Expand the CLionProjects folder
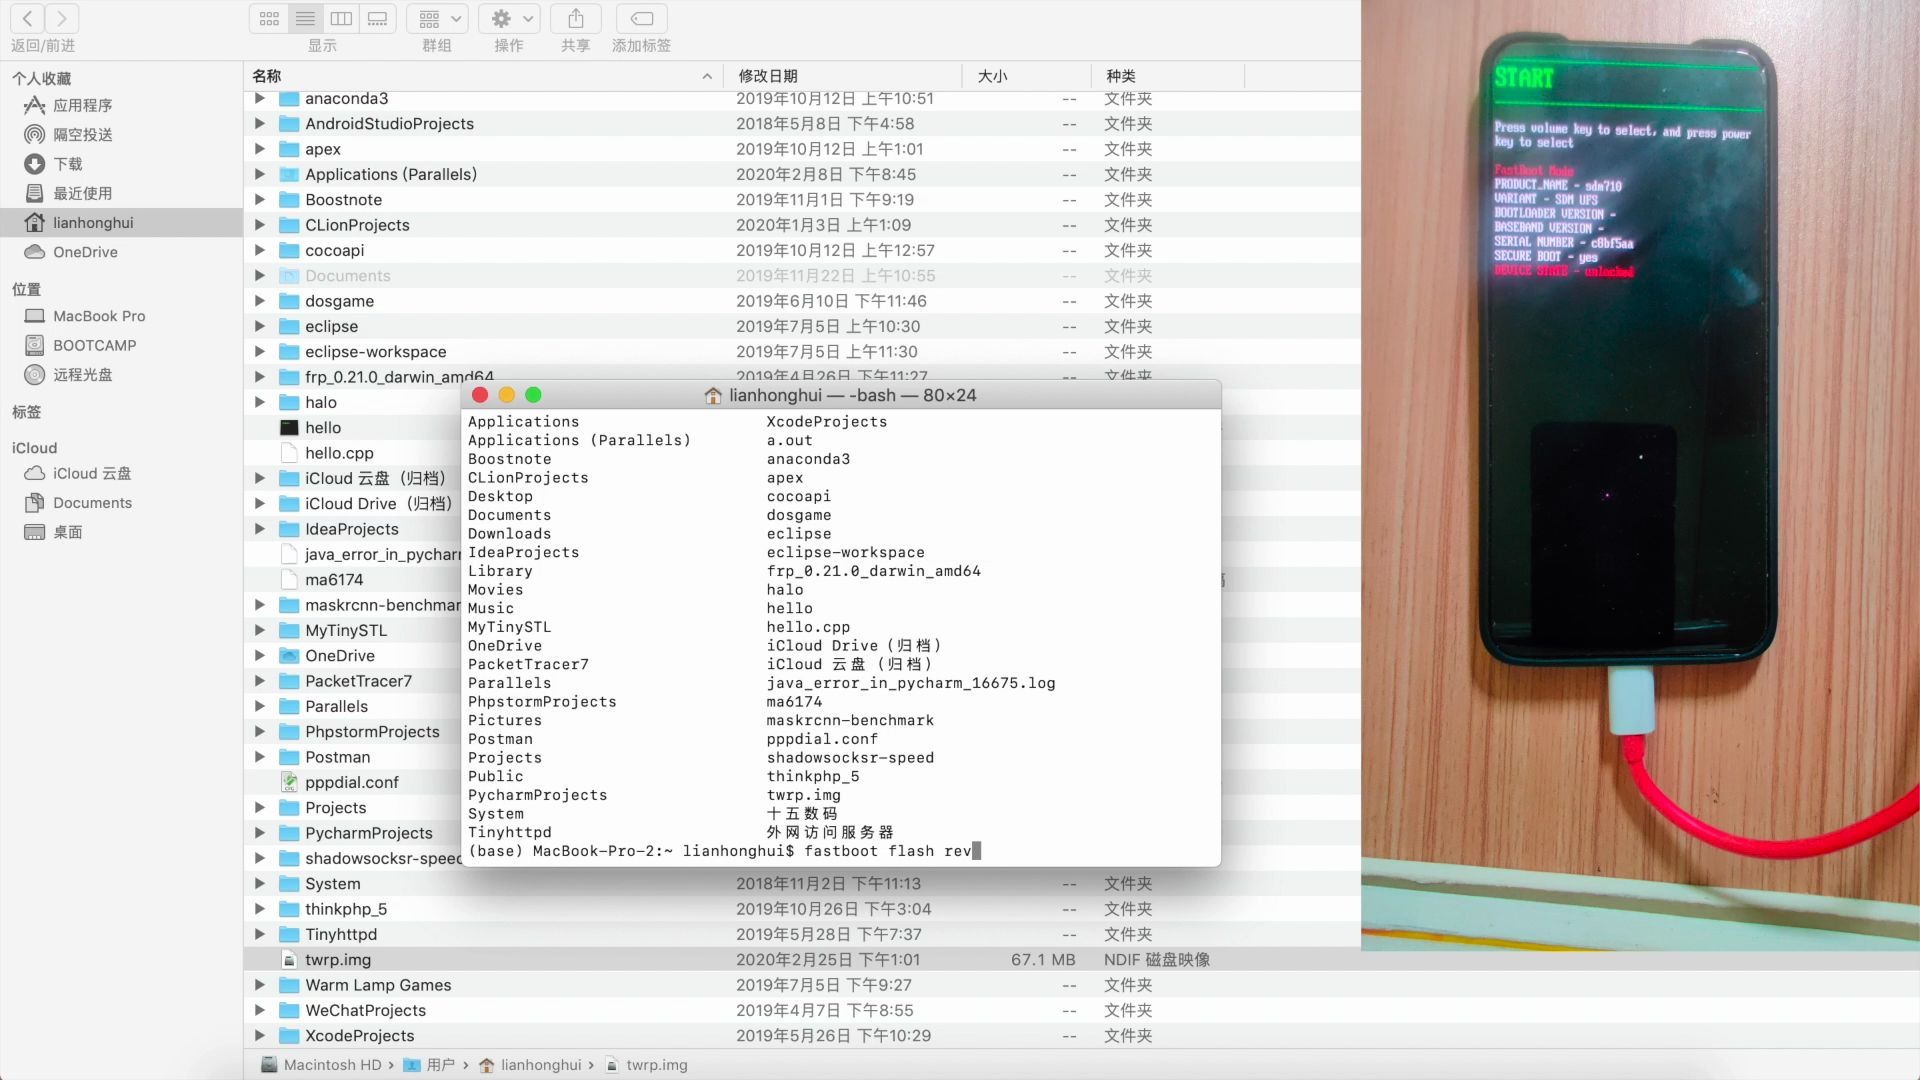The height and width of the screenshot is (1080, 1920). [260, 225]
